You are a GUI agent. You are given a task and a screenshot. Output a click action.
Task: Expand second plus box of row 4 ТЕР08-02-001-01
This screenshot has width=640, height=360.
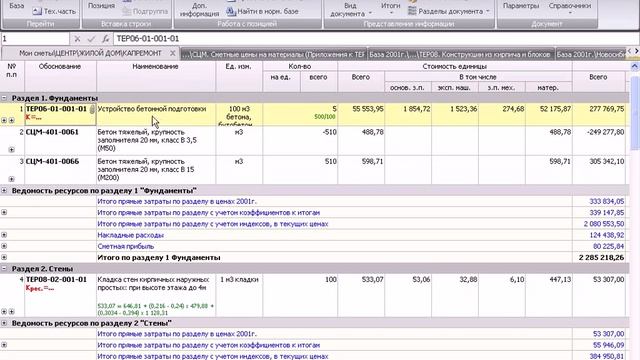click(x=11, y=311)
